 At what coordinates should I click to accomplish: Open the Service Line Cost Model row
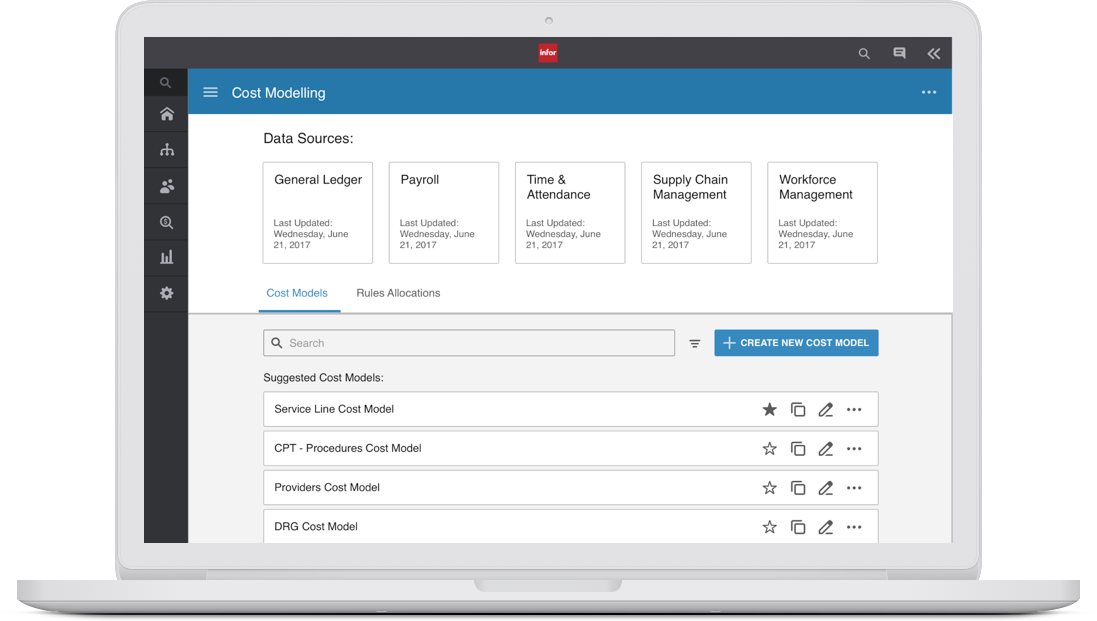571,409
